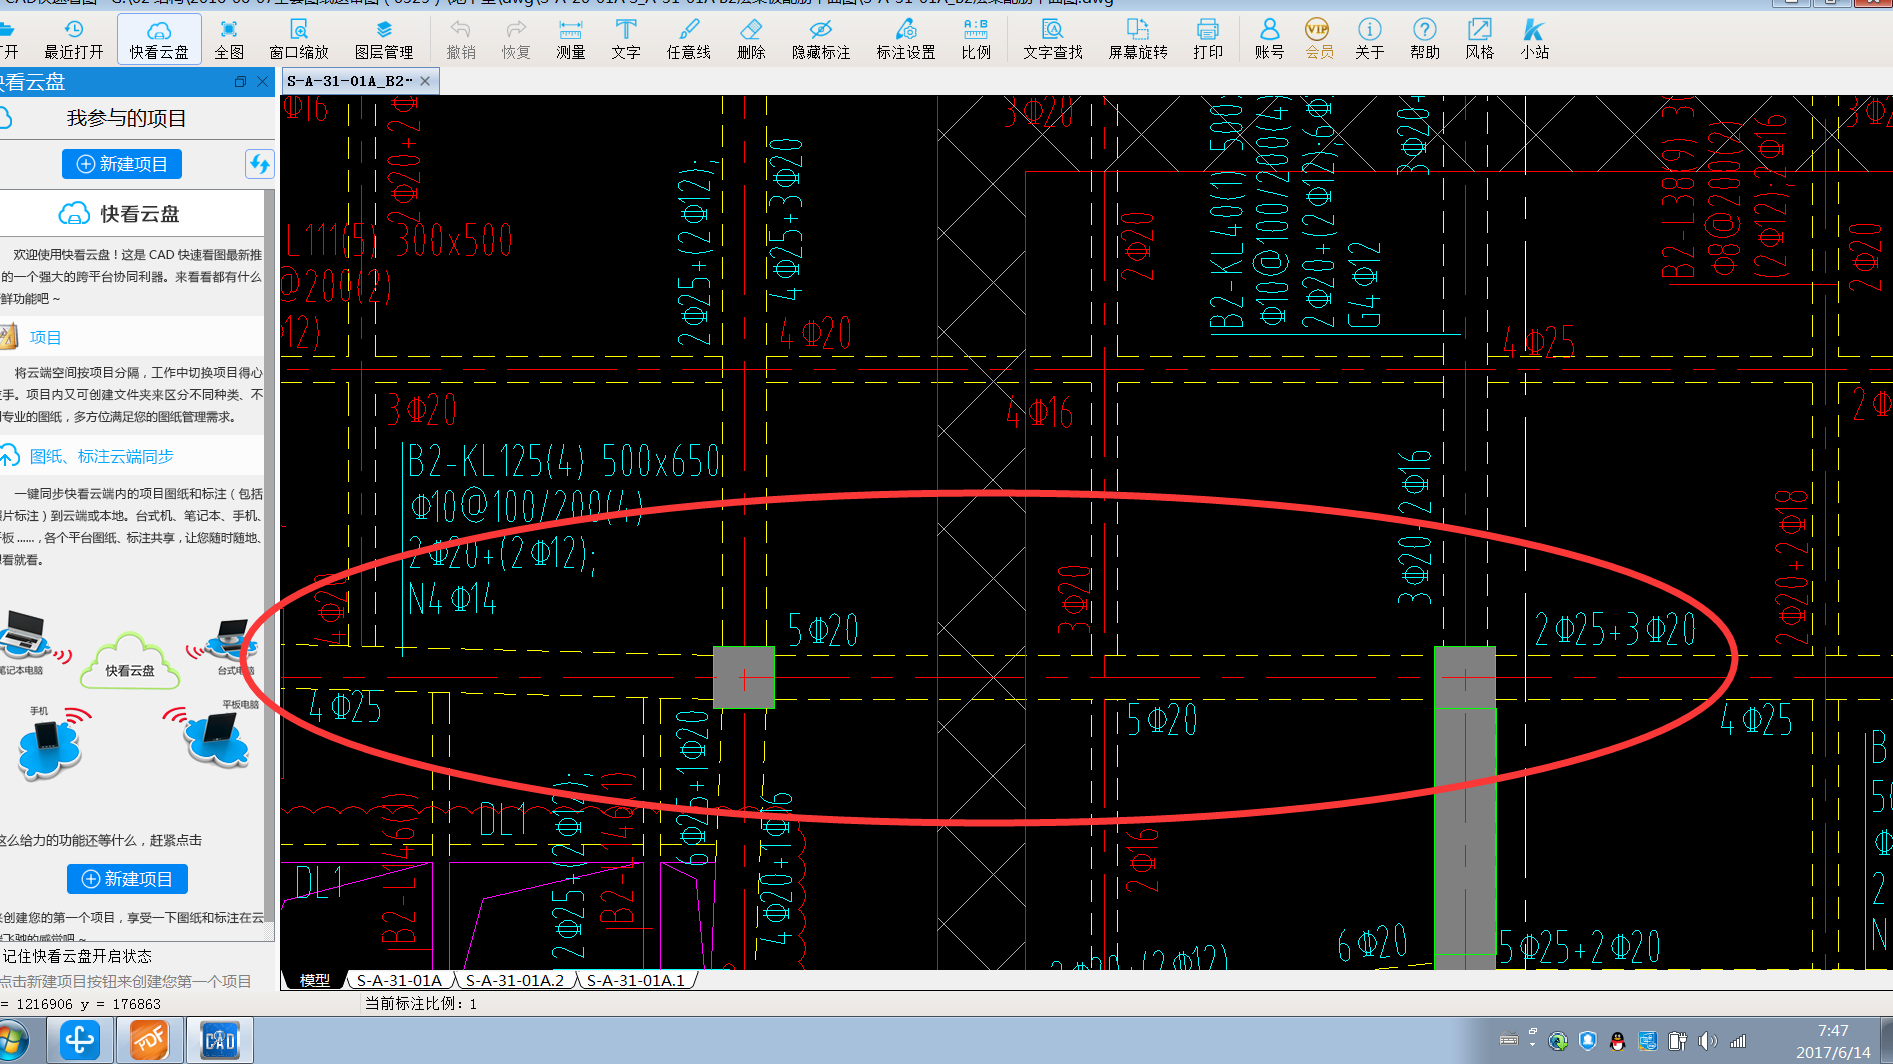Viewport: 1893px width, 1064px height.
Task: Select the 测量 measure tool
Action: click(x=571, y=39)
